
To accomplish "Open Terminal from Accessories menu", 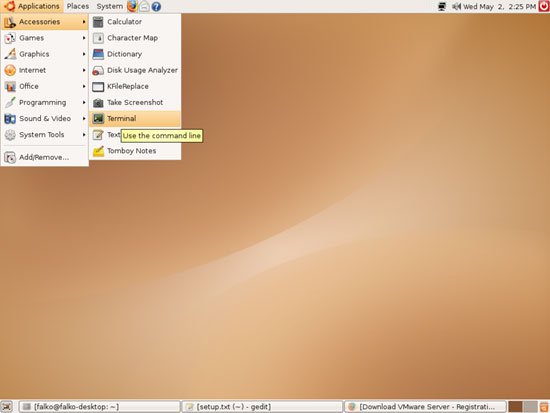I will [x=135, y=119].
